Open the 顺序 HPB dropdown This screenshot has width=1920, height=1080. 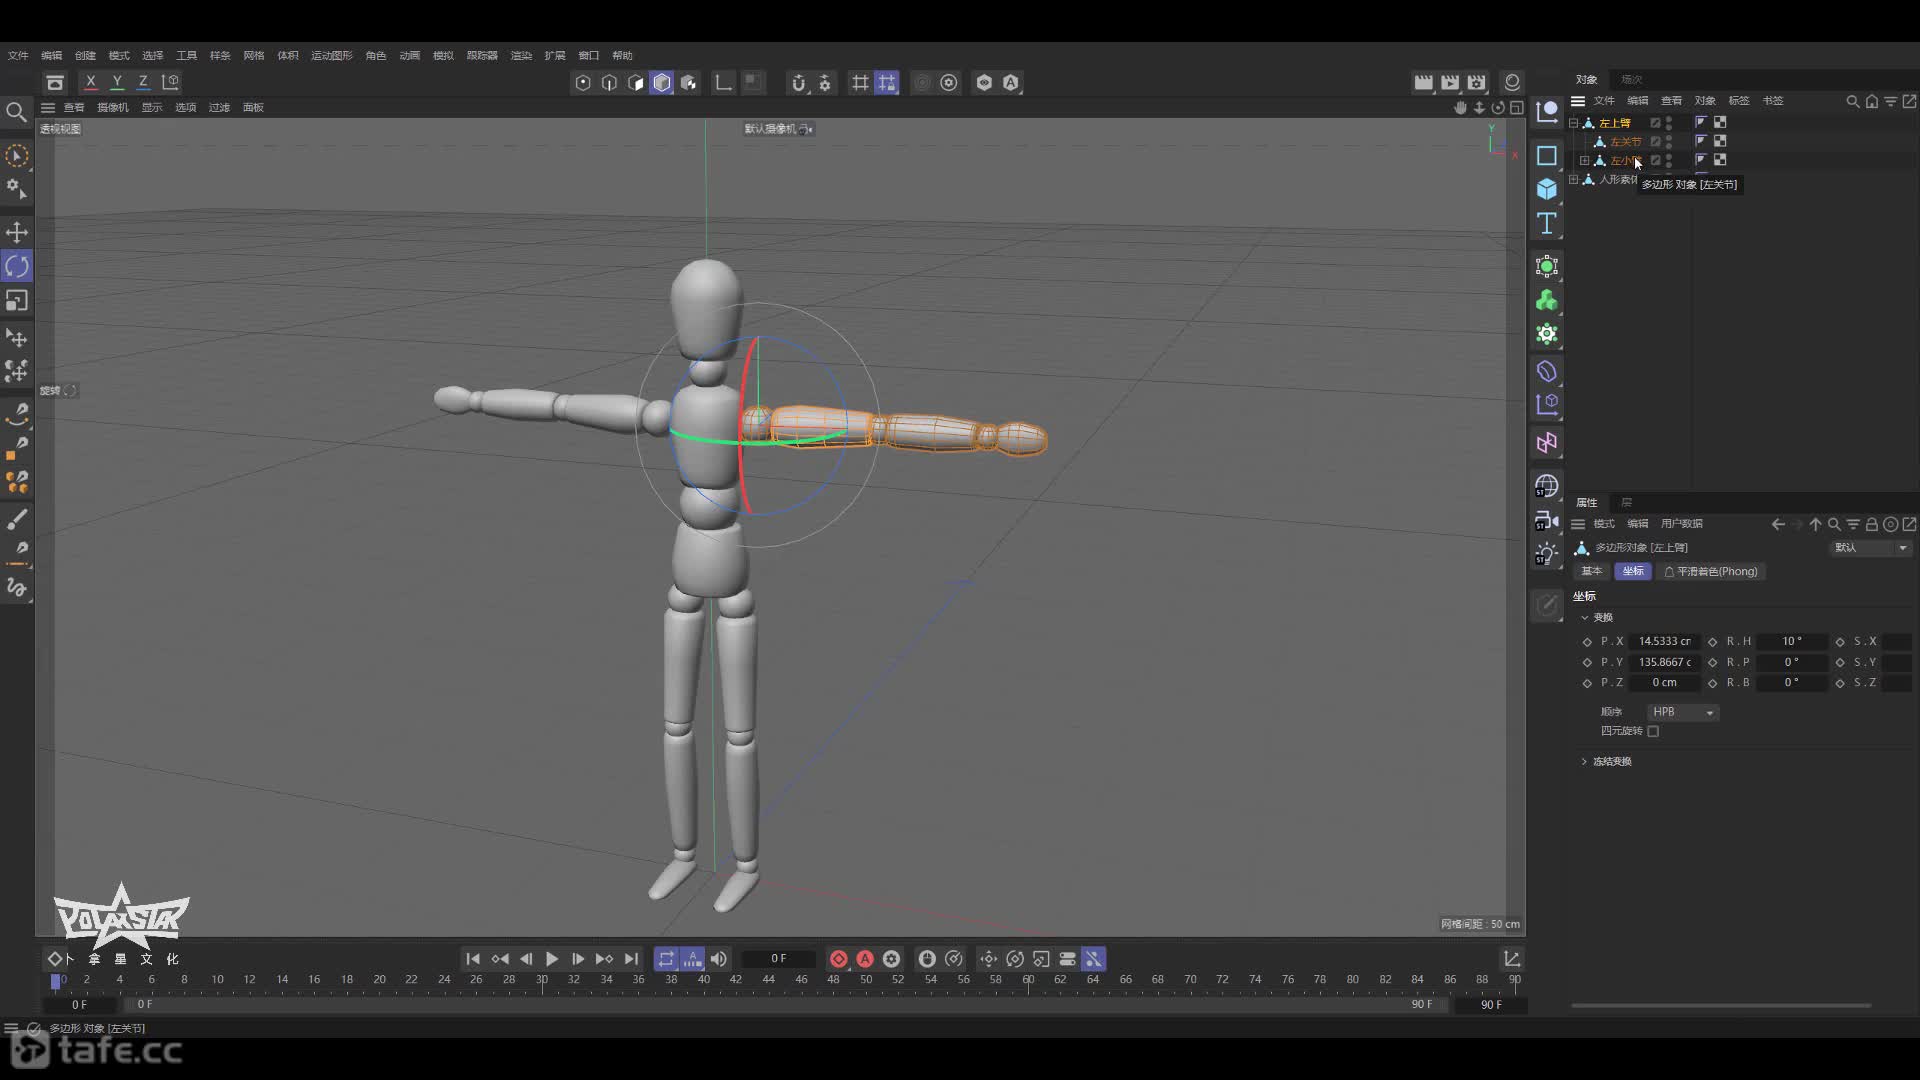point(1683,712)
